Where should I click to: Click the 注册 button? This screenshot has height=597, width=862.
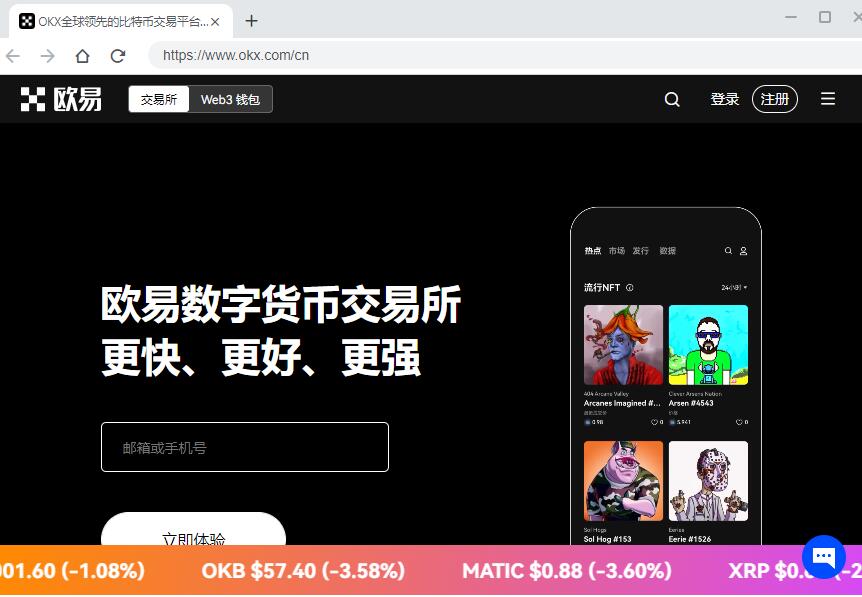coord(775,98)
